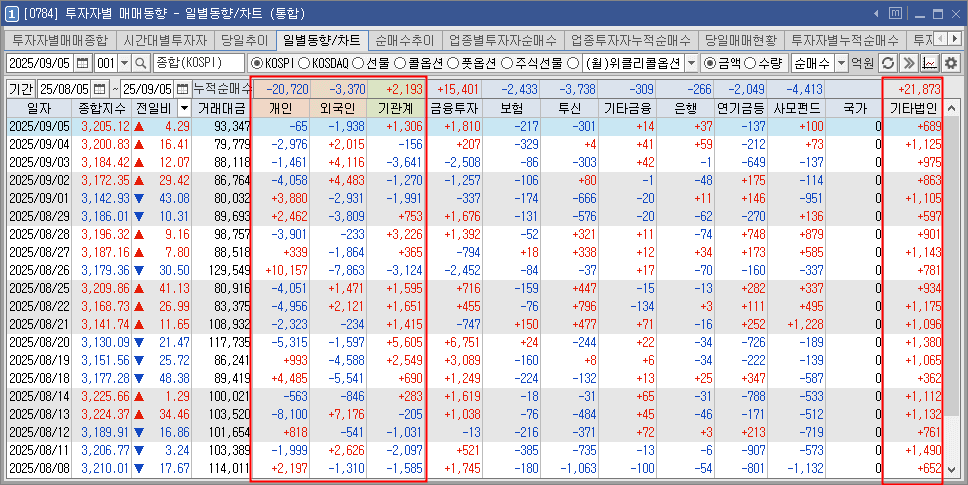The height and width of the screenshot is (485, 968).
Task: Switch to 업종별투자자순매수 tab
Action: (503, 41)
